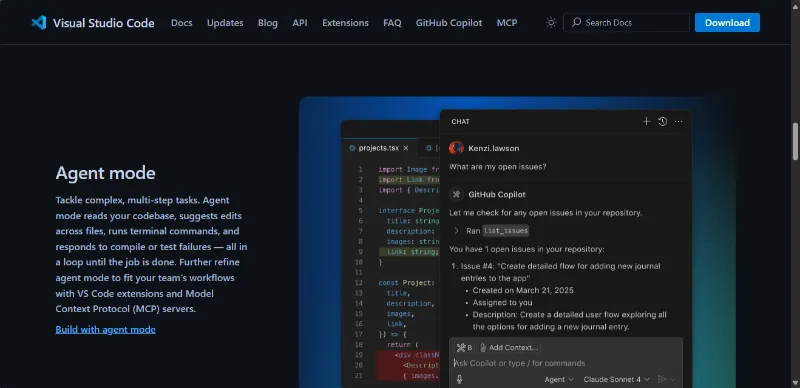Click 'Created on March 21, 2025' text
This screenshot has height=388, width=800.
click(x=523, y=290)
